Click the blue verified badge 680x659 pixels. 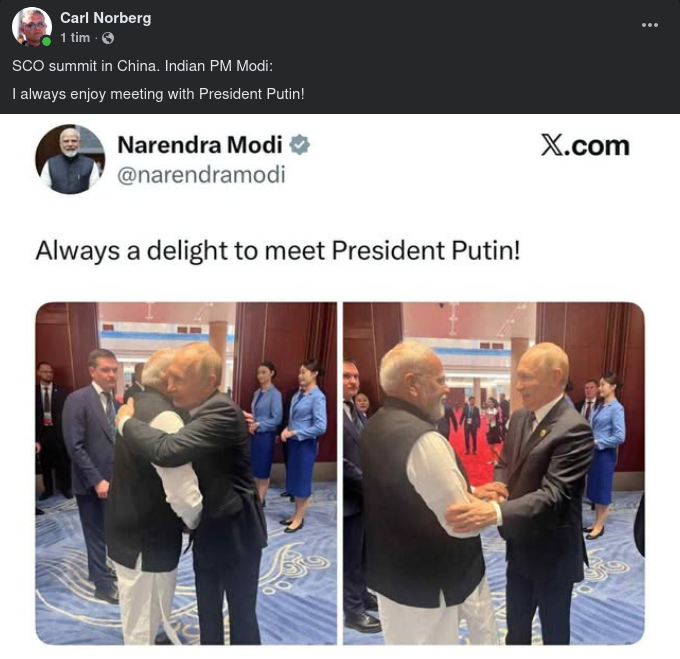click(x=299, y=145)
